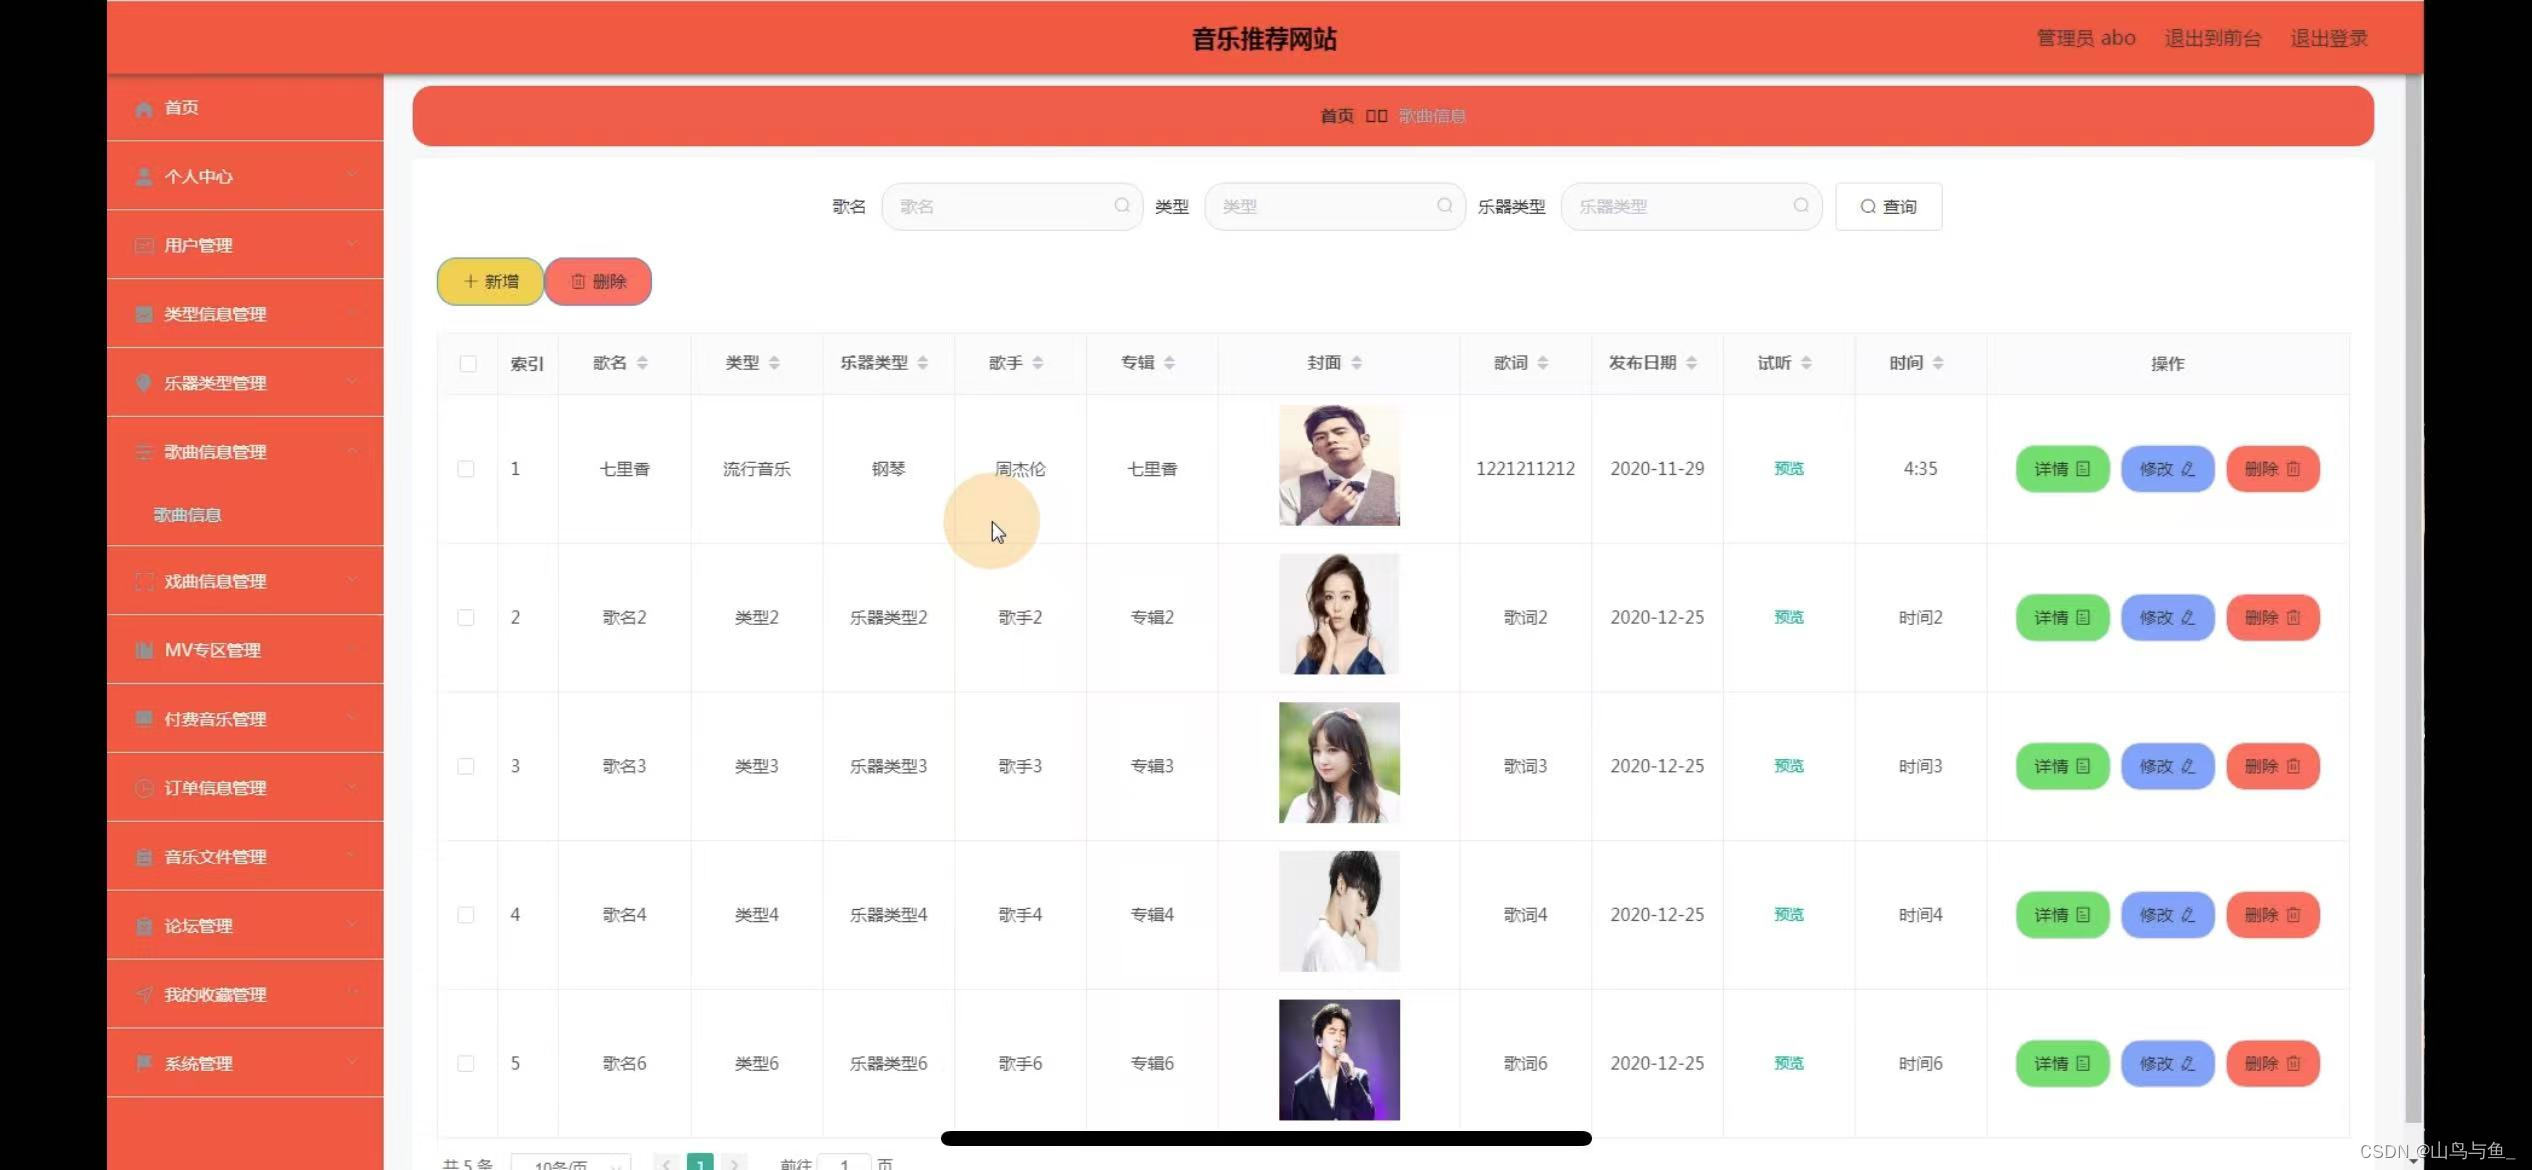2532x1170 pixels.
Task: Click the yellow 新增 button
Action: pos(490,282)
